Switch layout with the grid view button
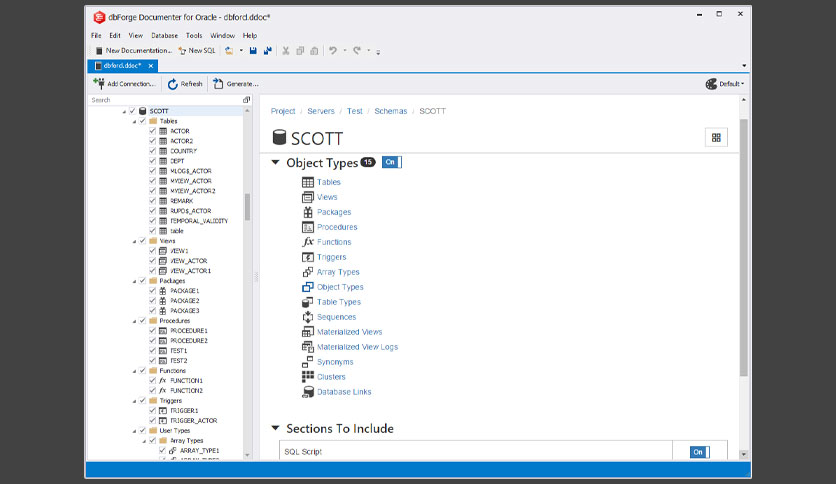This screenshot has height=484, width=836. coord(716,138)
